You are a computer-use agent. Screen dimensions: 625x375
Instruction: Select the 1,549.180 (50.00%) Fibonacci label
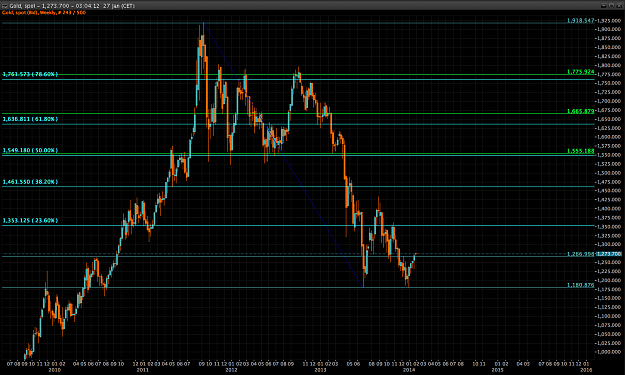click(30, 150)
